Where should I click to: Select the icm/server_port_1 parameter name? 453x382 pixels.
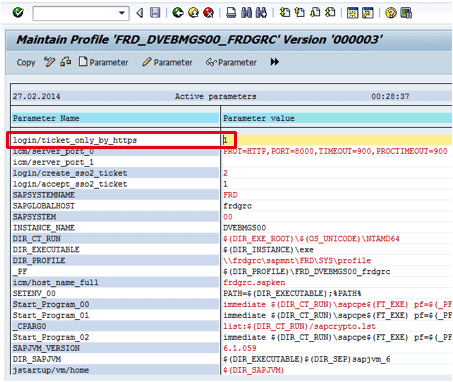pyautogui.click(x=53, y=162)
